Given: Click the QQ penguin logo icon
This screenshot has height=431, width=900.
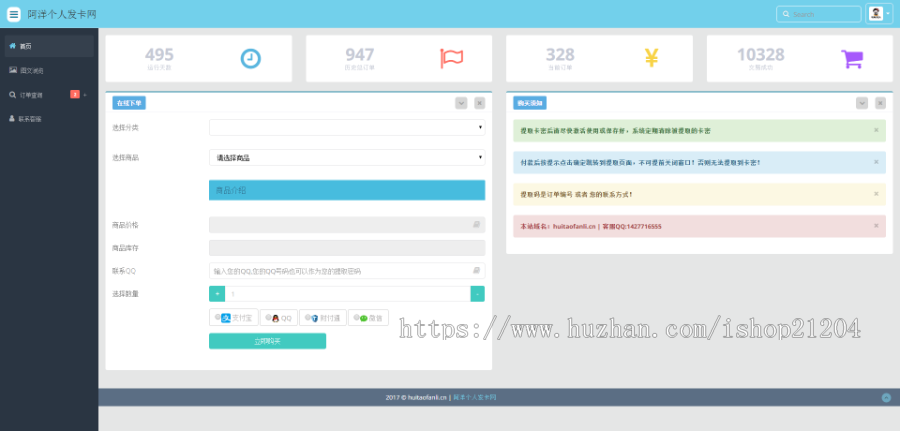Looking at the screenshot, I should (x=276, y=318).
